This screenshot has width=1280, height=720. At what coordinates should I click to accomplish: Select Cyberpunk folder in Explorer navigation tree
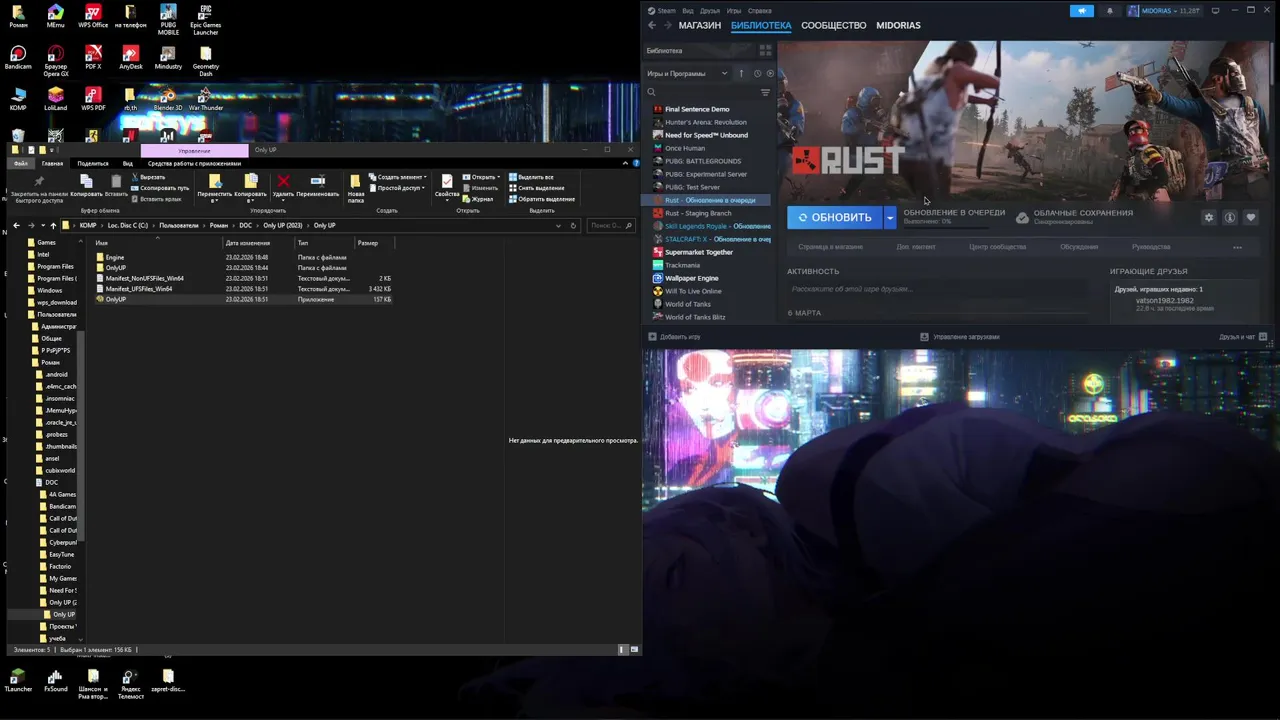tap(58, 542)
